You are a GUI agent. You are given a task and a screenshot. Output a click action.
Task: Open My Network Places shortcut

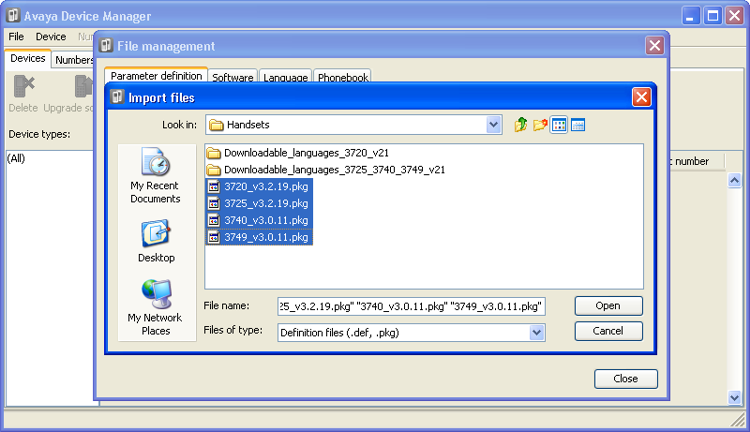pos(155,307)
